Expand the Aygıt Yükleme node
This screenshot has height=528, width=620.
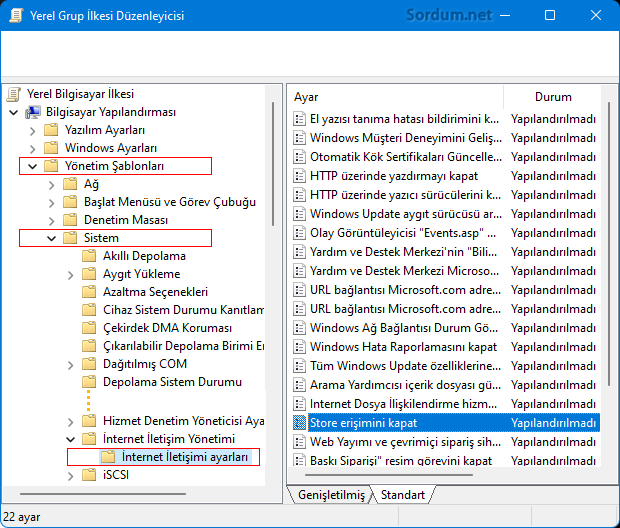[70, 275]
